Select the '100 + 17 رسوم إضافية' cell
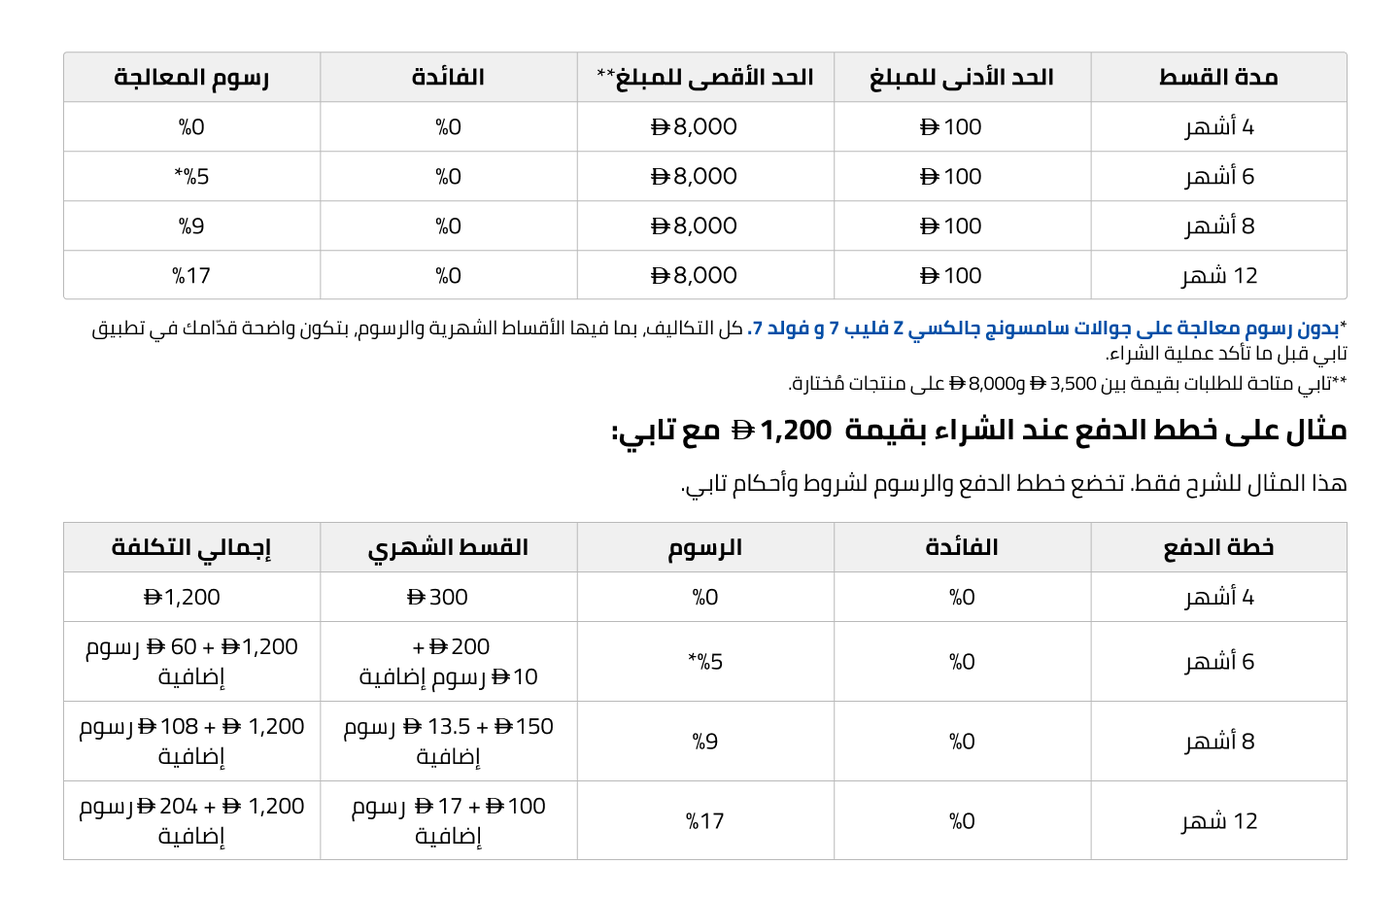Image resolution: width=1400 pixels, height=899 pixels. click(448, 821)
